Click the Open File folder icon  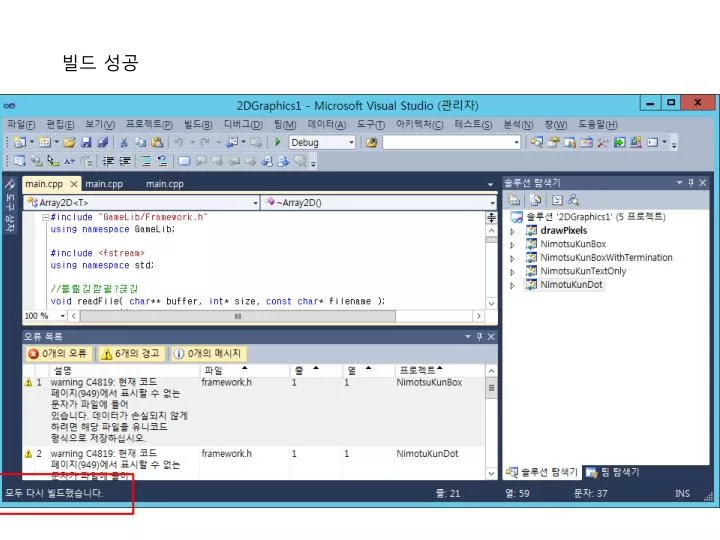pyautogui.click(x=70, y=142)
